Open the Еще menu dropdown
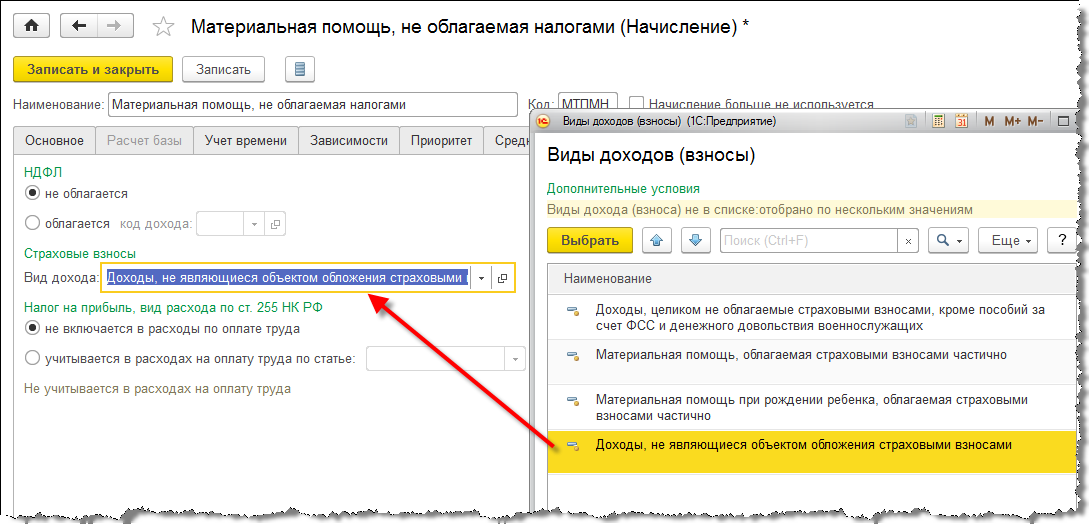The height and width of the screenshot is (524, 1089). point(1008,240)
